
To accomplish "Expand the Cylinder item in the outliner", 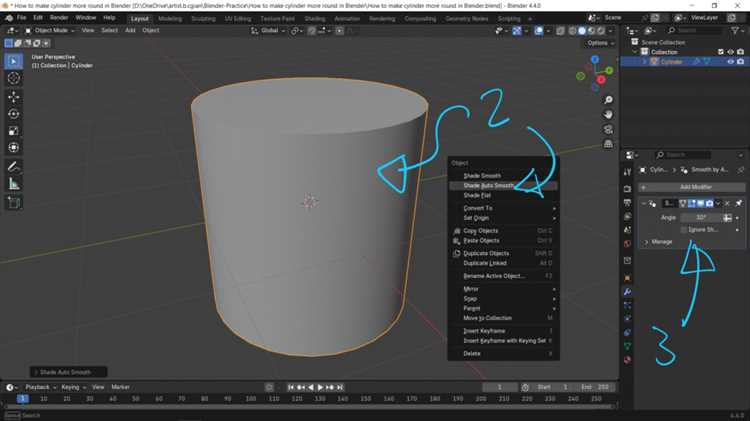I will pyautogui.click(x=644, y=62).
